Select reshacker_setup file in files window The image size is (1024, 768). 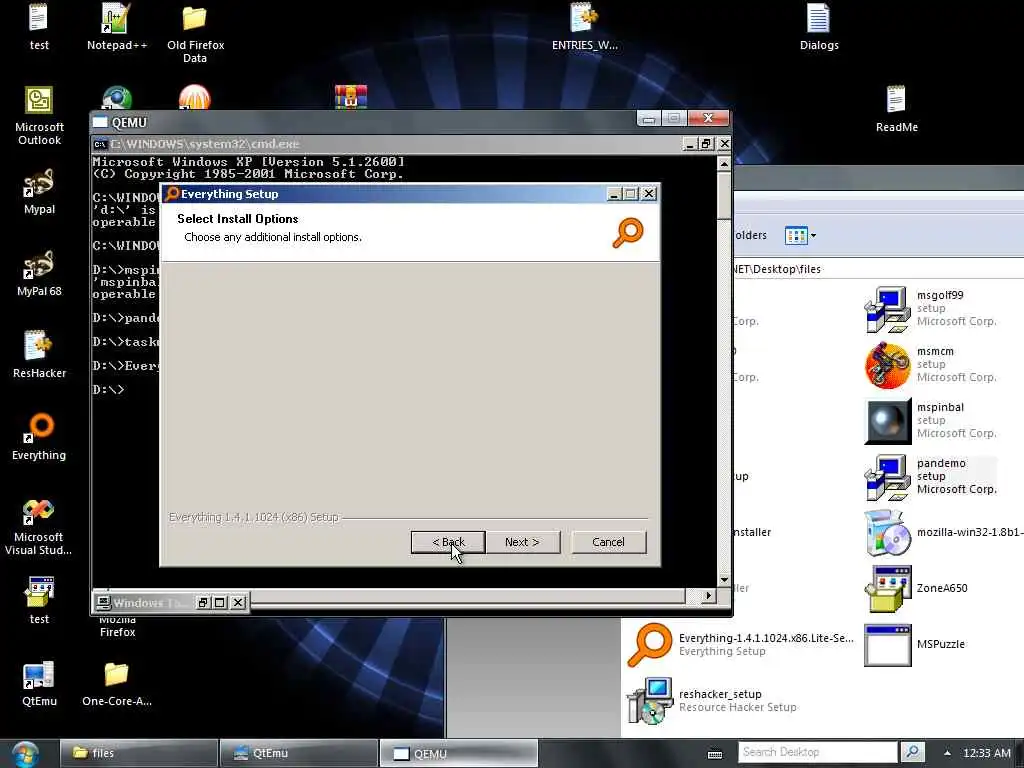712,701
